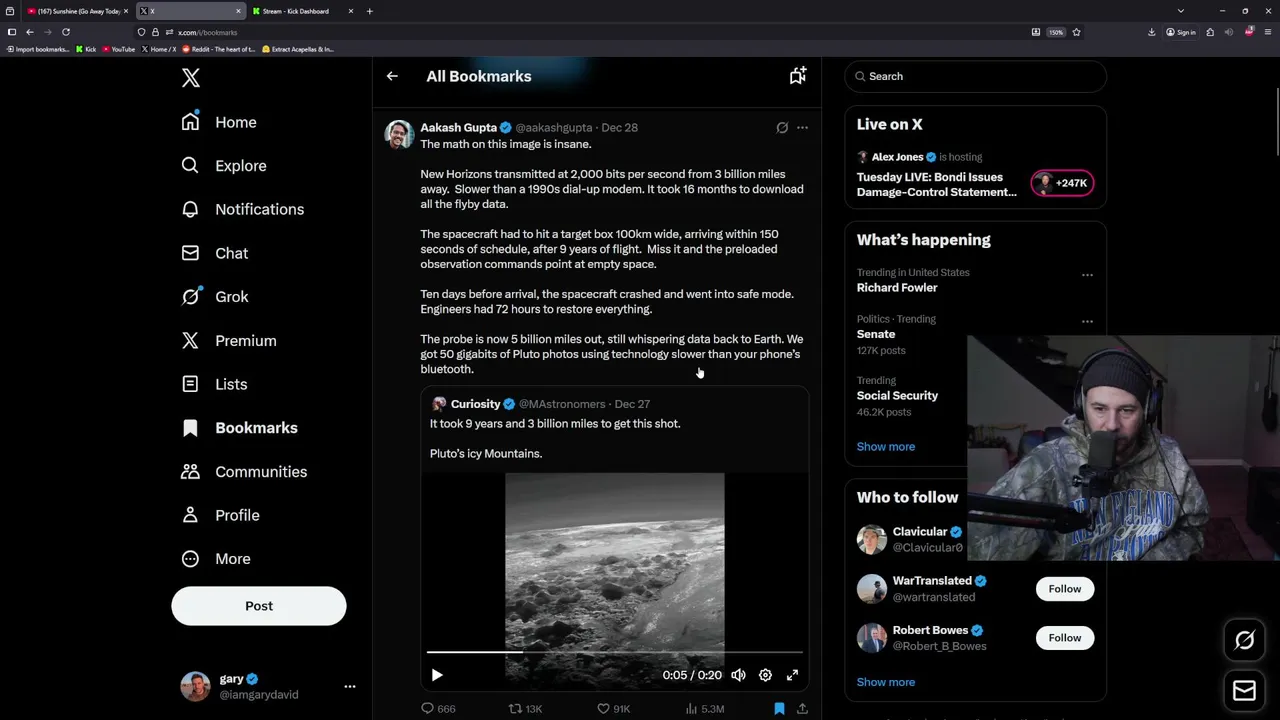The height and width of the screenshot is (720, 1280).
Task: Like the post showing 91K likes
Action: point(613,708)
